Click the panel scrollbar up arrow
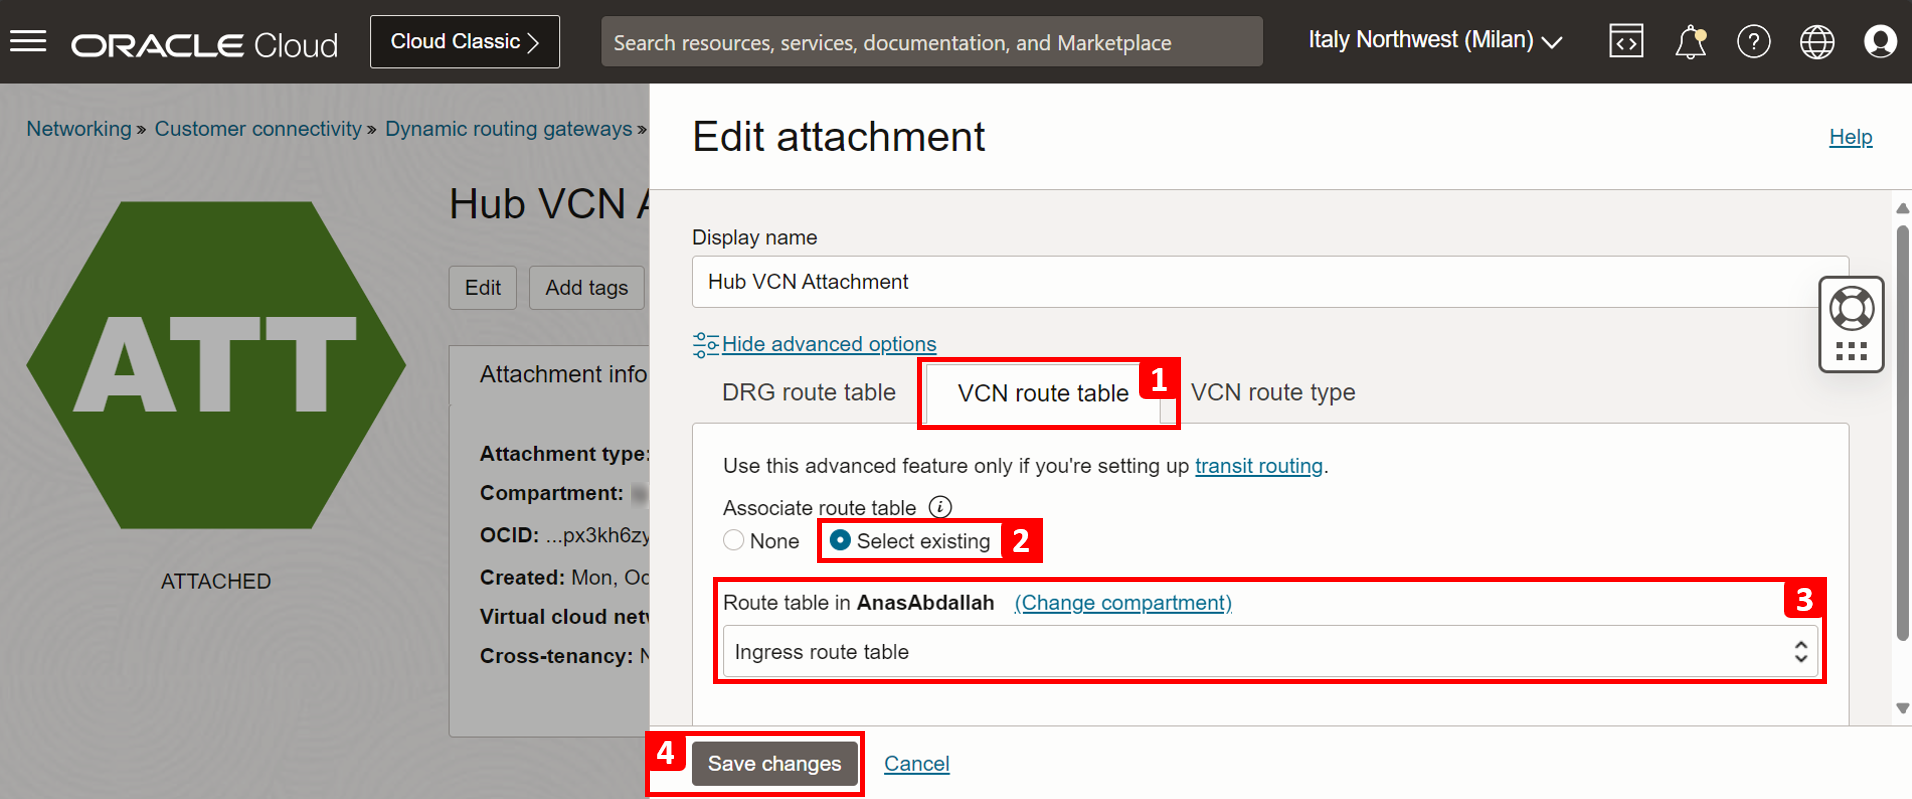 point(1902,208)
